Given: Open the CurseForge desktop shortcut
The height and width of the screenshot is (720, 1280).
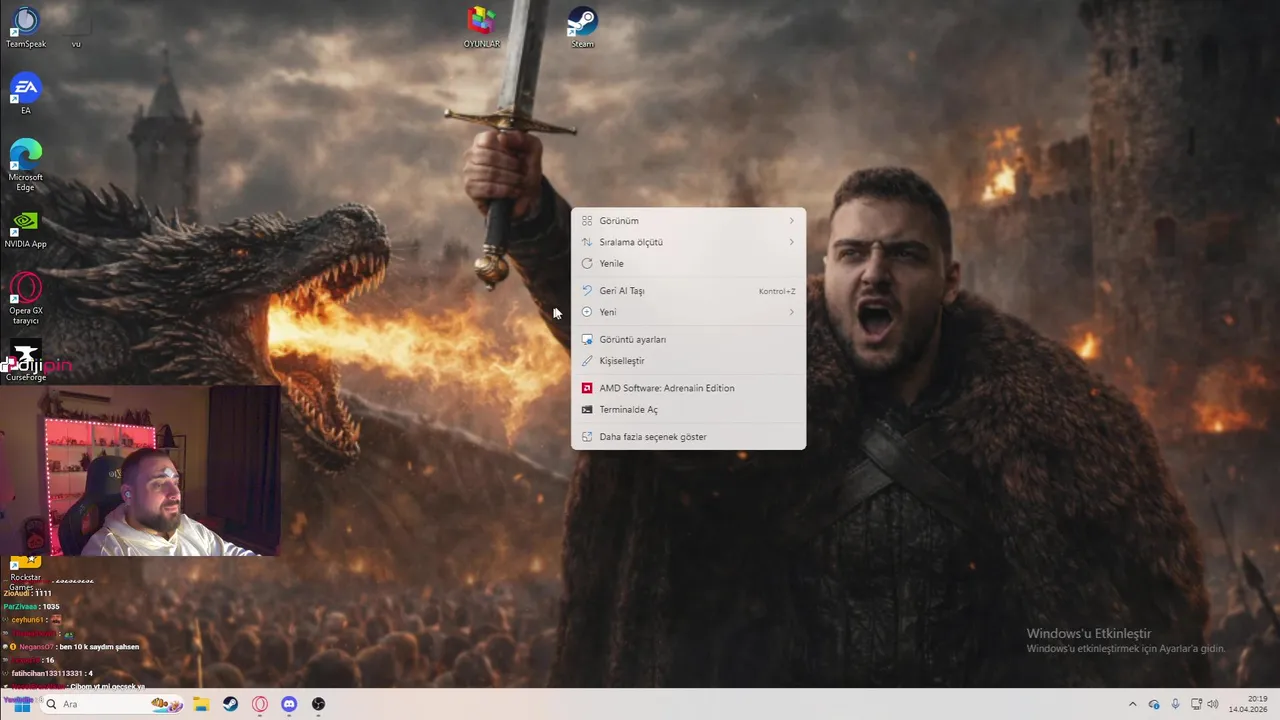Looking at the screenshot, I should coord(26,362).
